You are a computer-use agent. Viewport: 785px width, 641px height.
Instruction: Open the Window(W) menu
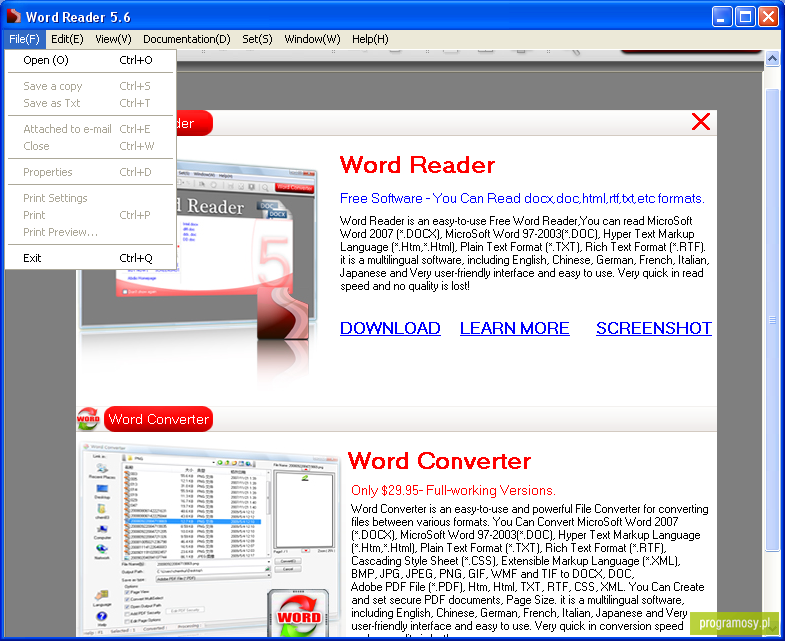(x=312, y=39)
